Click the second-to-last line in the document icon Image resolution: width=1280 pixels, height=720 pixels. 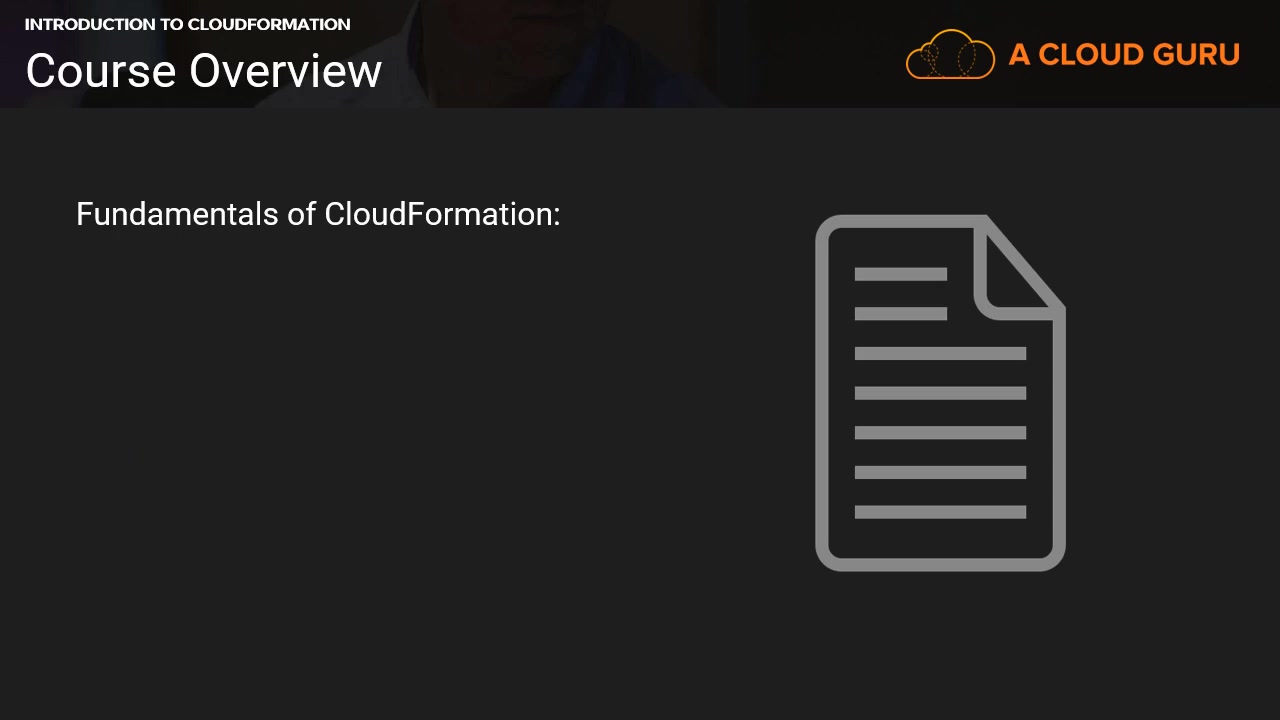(940, 472)
